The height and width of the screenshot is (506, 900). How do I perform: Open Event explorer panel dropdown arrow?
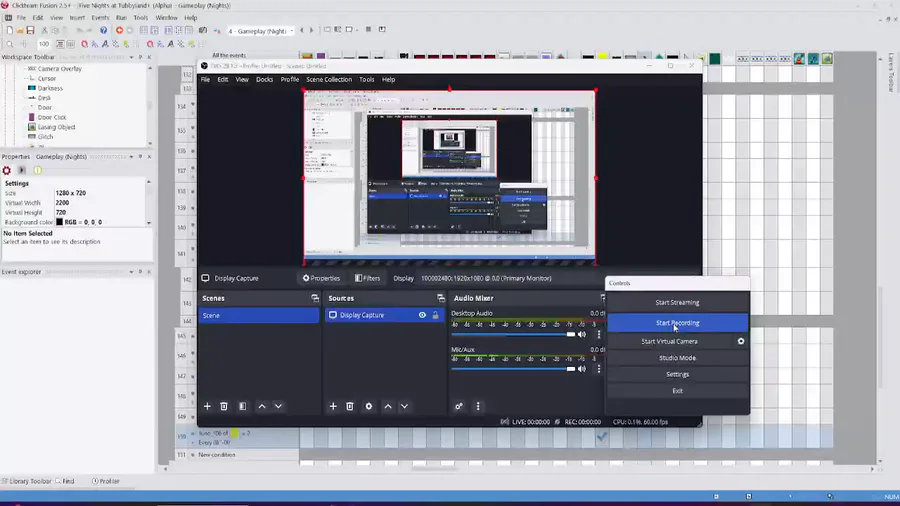point(131,272)
